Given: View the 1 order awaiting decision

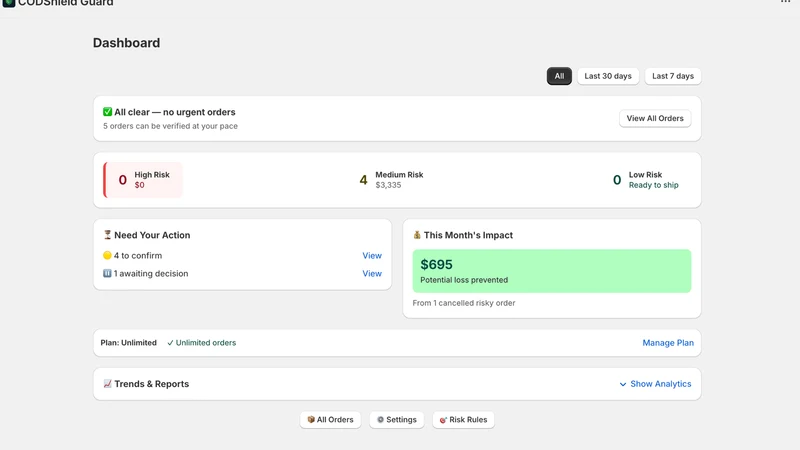Looking at the screenshot, I should pyautogui.click(x=372, y=273).
